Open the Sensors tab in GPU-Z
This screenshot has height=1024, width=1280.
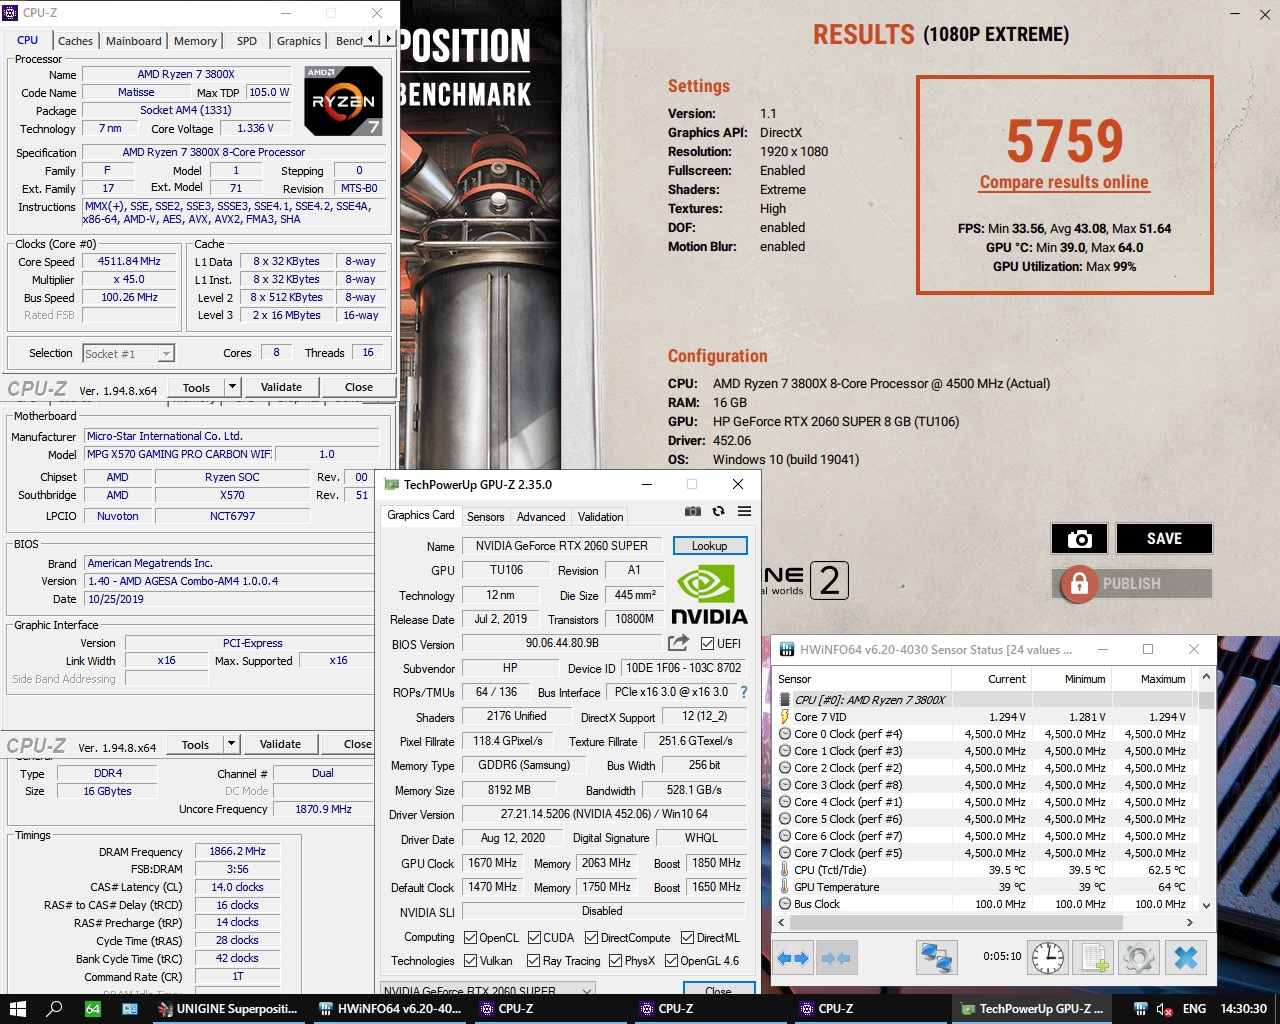coord(485,517)
